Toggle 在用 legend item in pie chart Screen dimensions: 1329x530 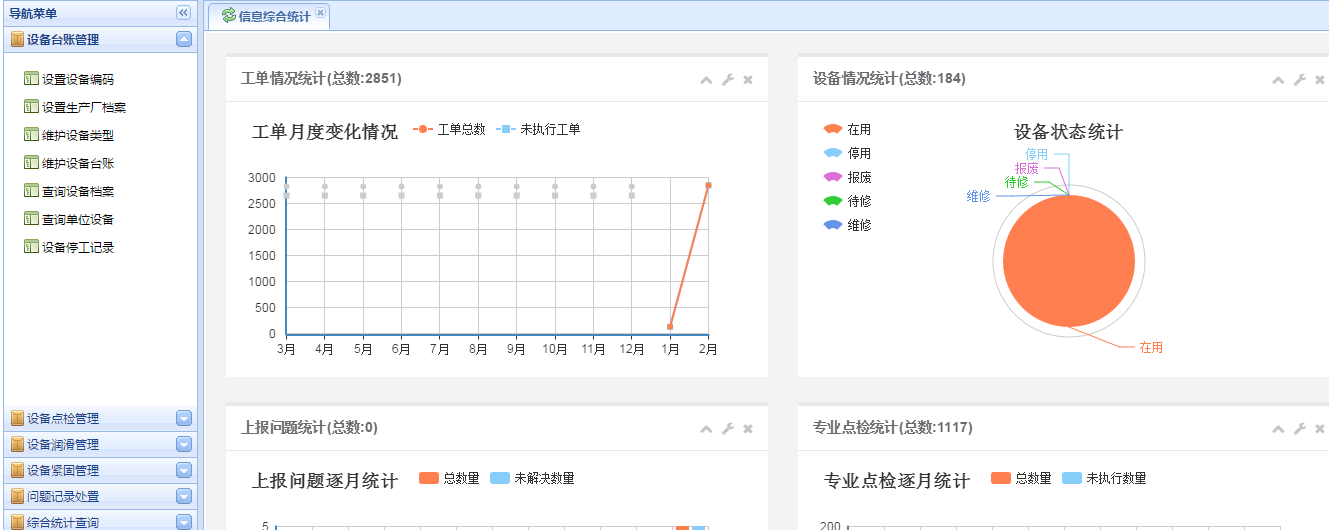(x=847, y=129)
